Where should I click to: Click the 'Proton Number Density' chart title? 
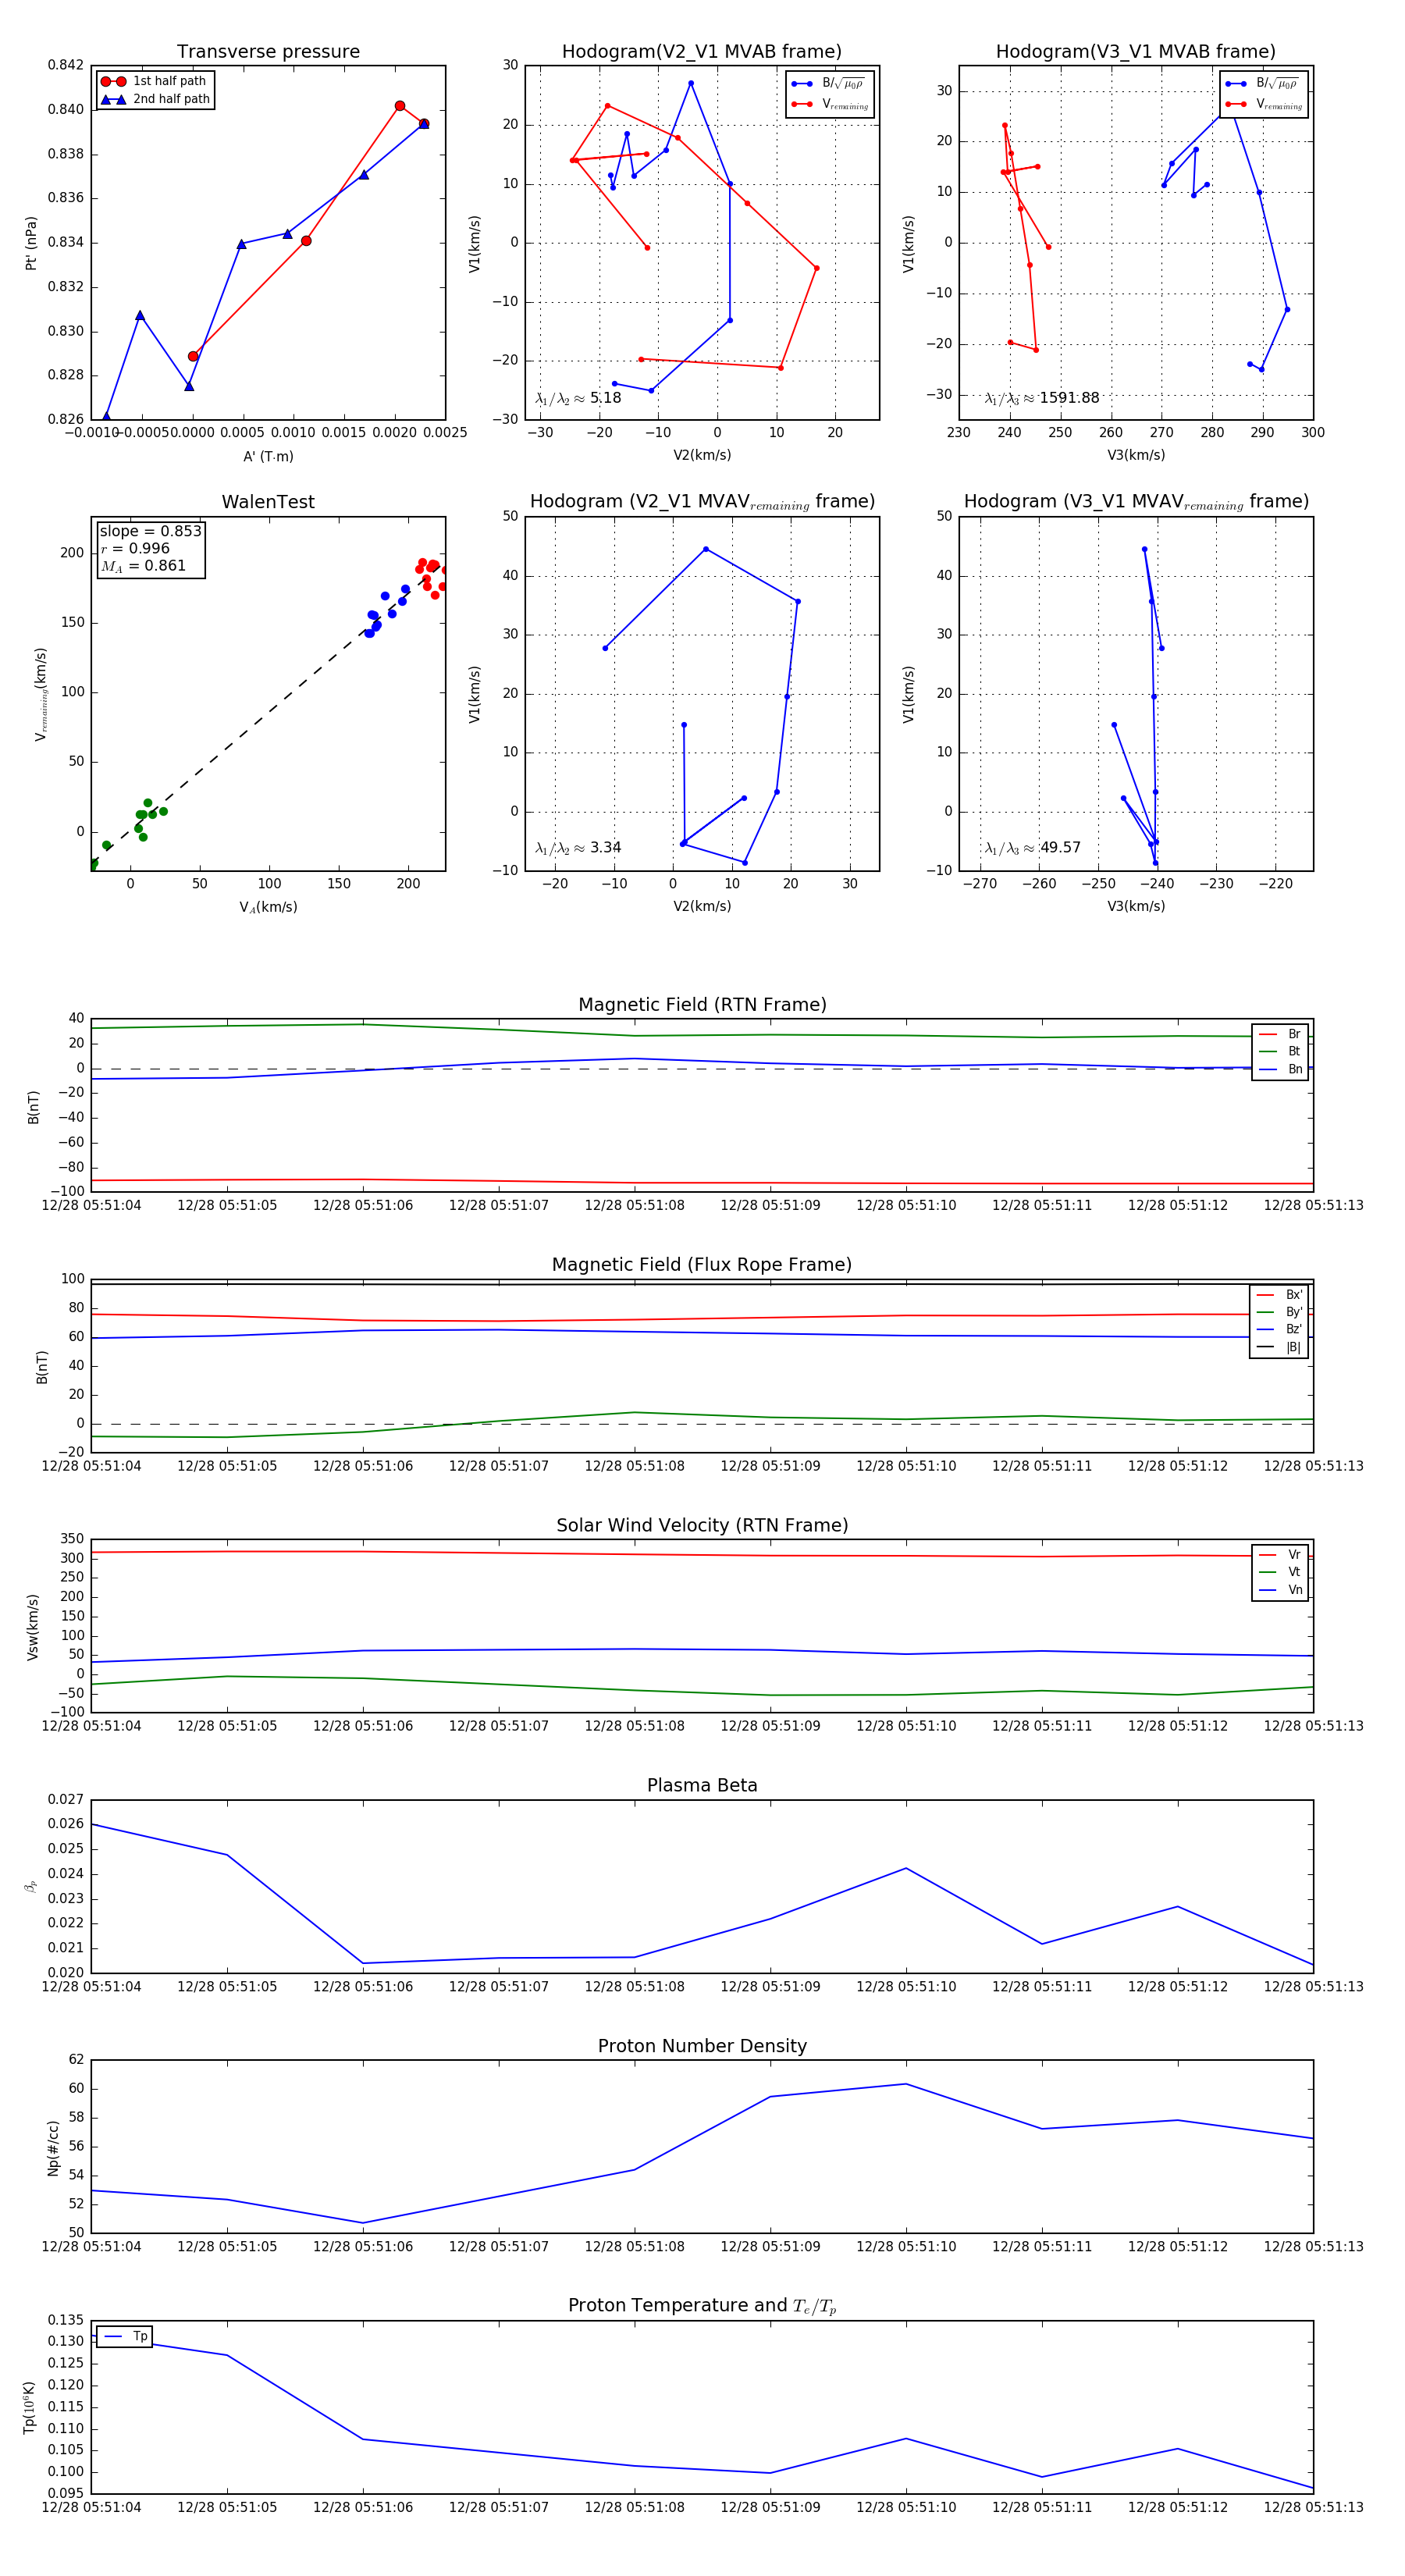point(702,2045)
